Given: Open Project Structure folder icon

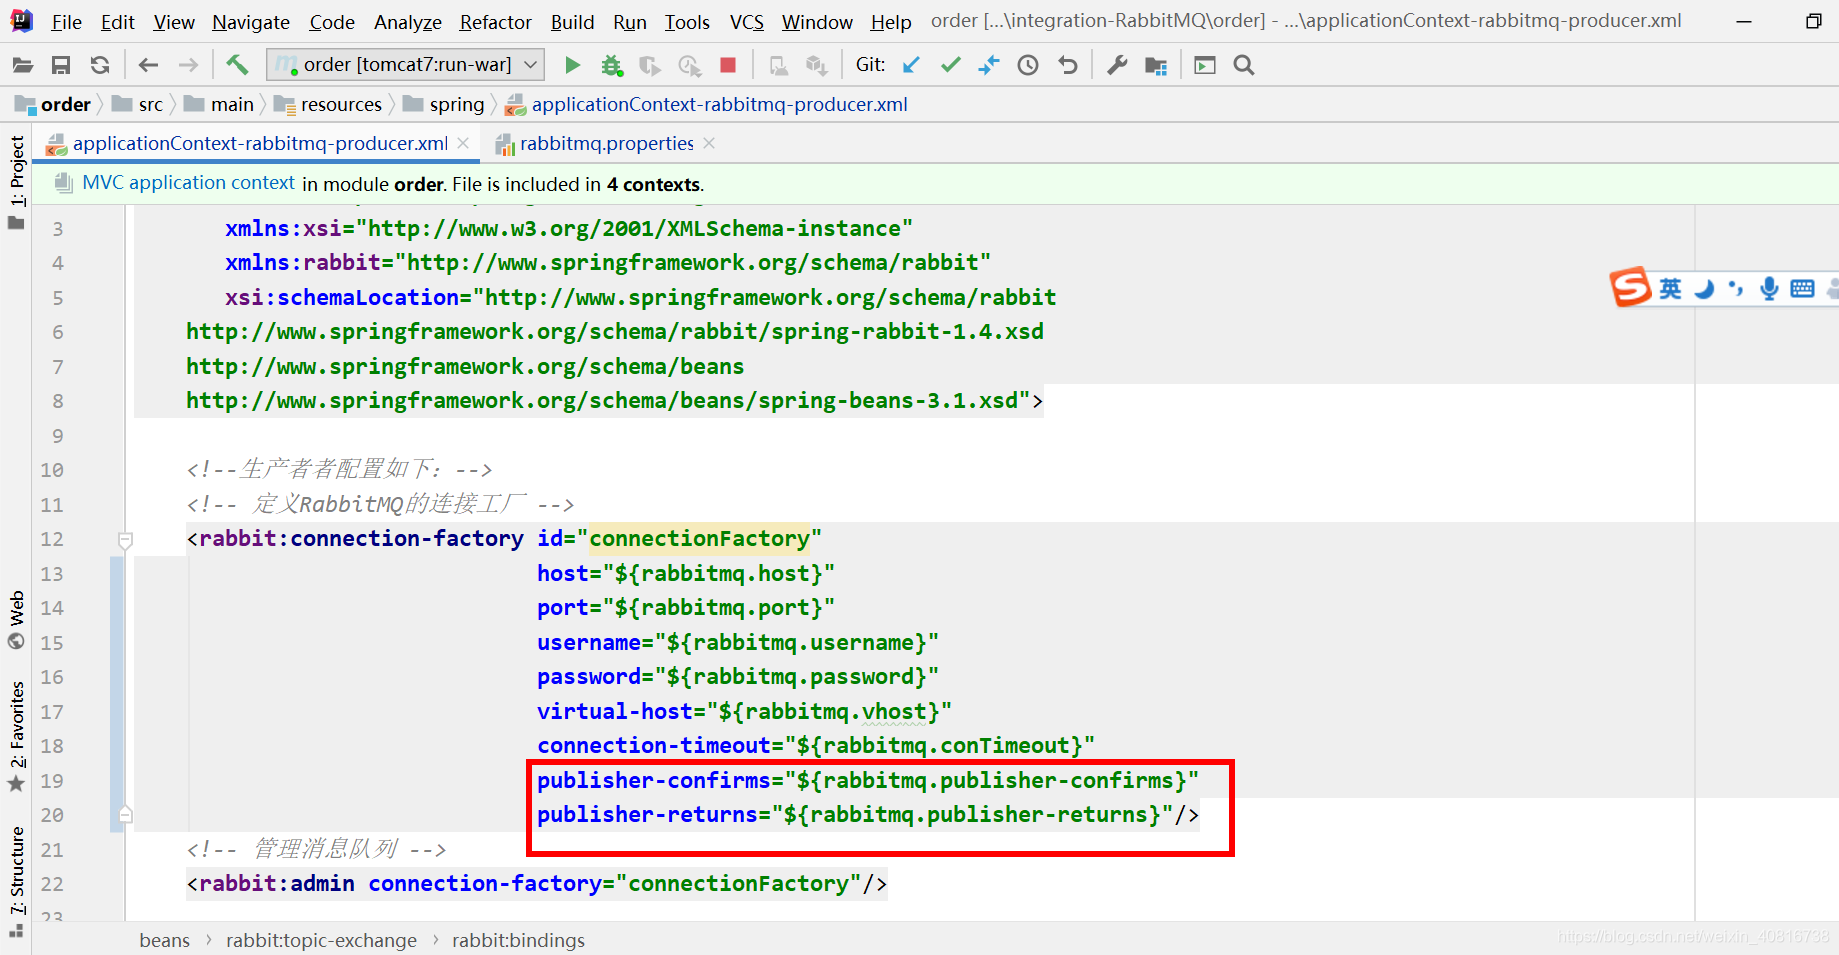Looking at the screenshot, I should pos(1156,65).
